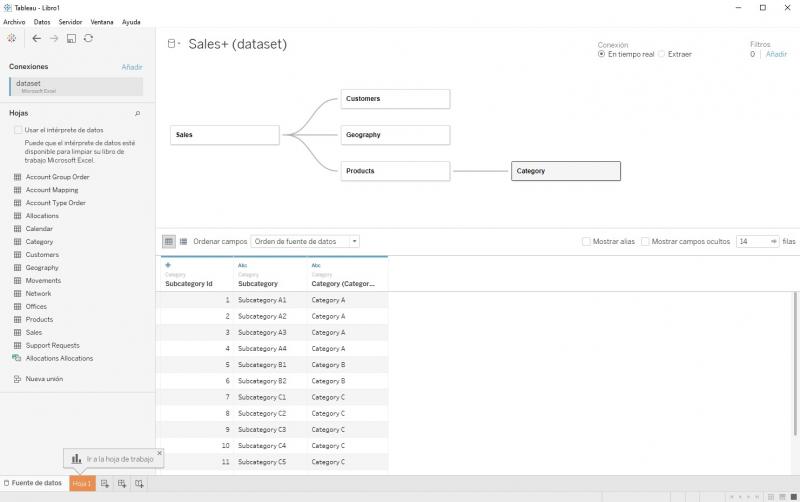Select the Extraer connection radio button
The image size is (800, 502).
click(x=662, y=54)
